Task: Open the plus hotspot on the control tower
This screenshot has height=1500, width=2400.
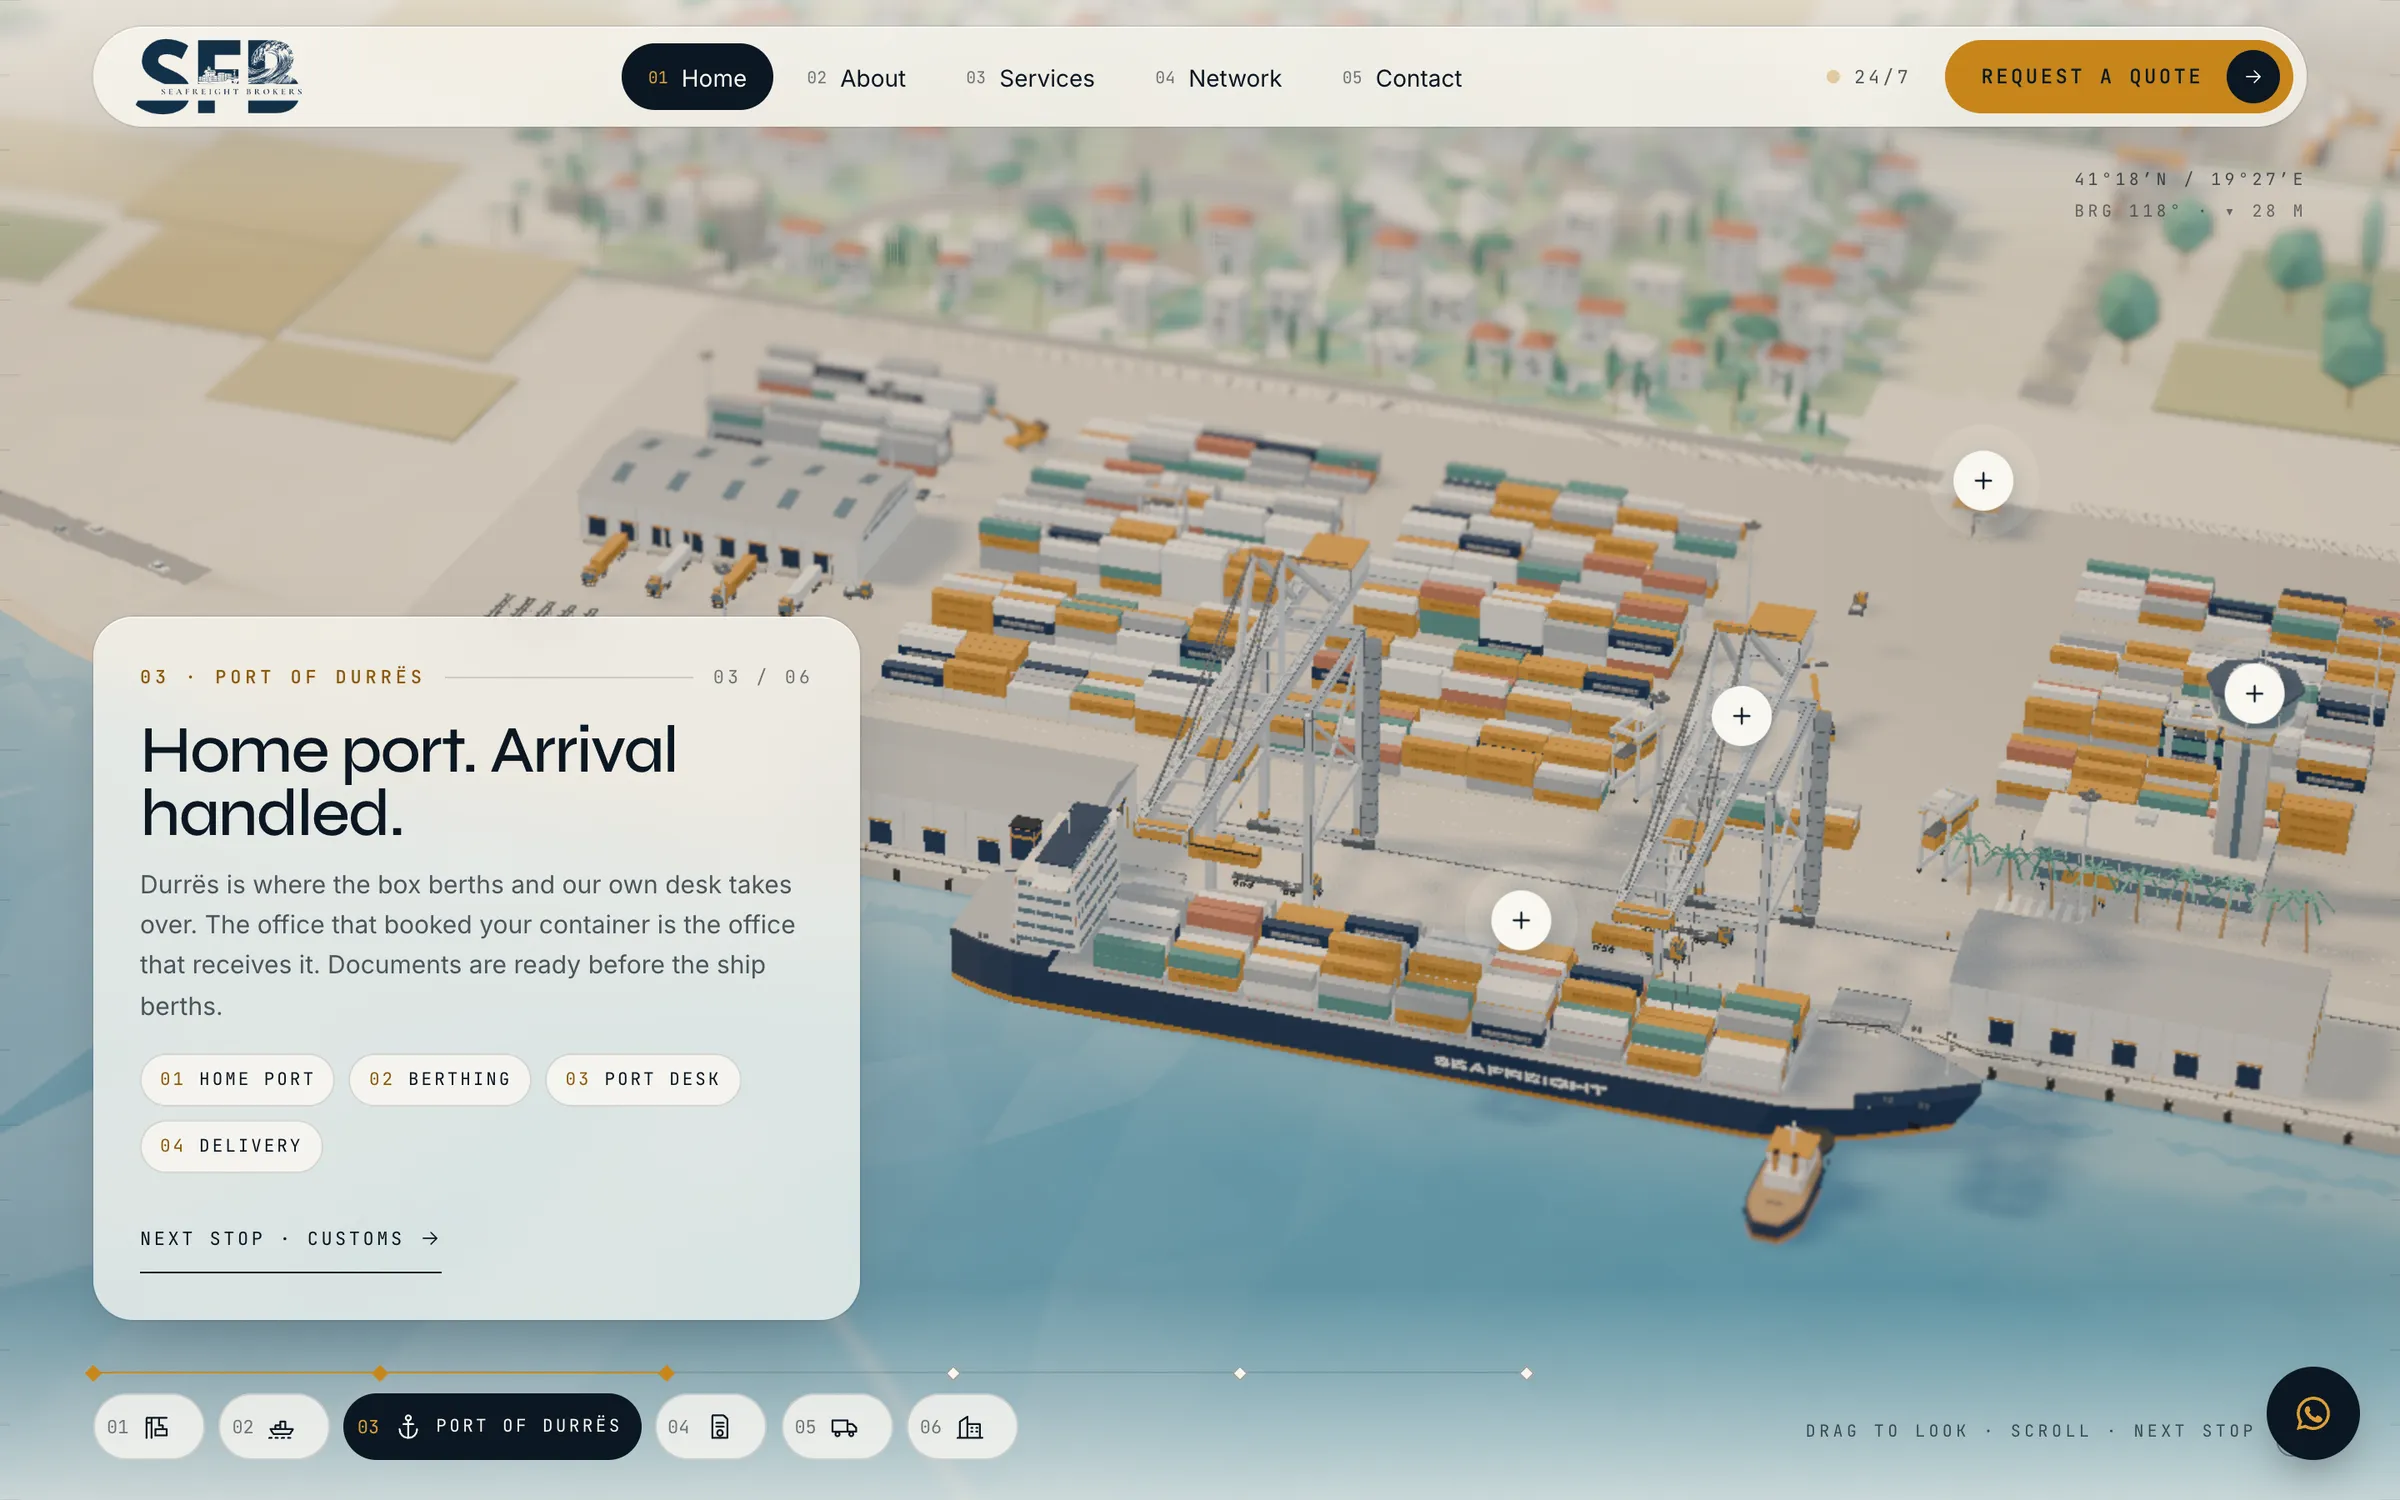Action: [2254, 693]
